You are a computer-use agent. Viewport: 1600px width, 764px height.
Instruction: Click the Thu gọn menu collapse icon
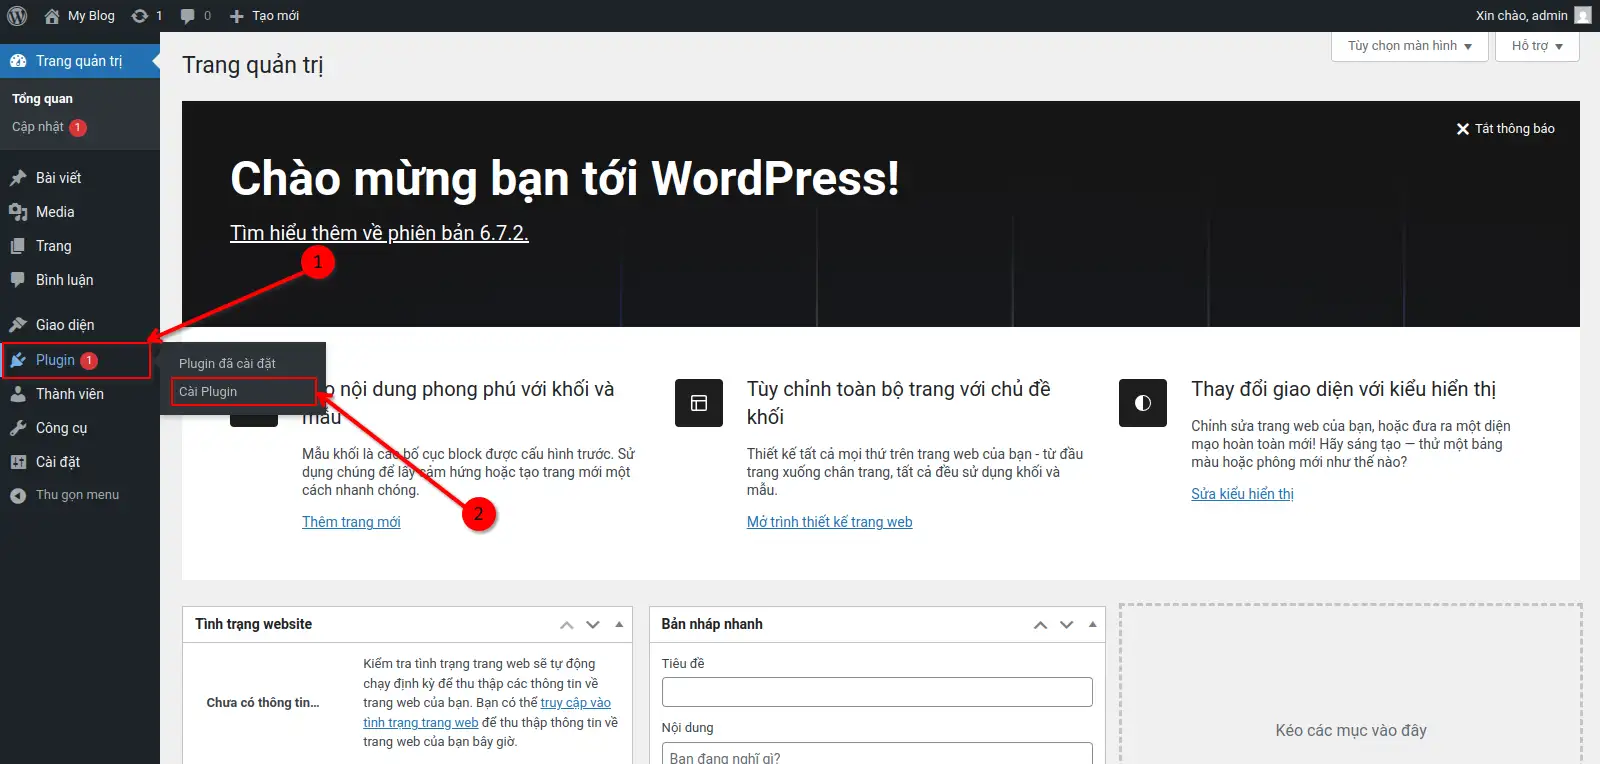coord(18,495)
